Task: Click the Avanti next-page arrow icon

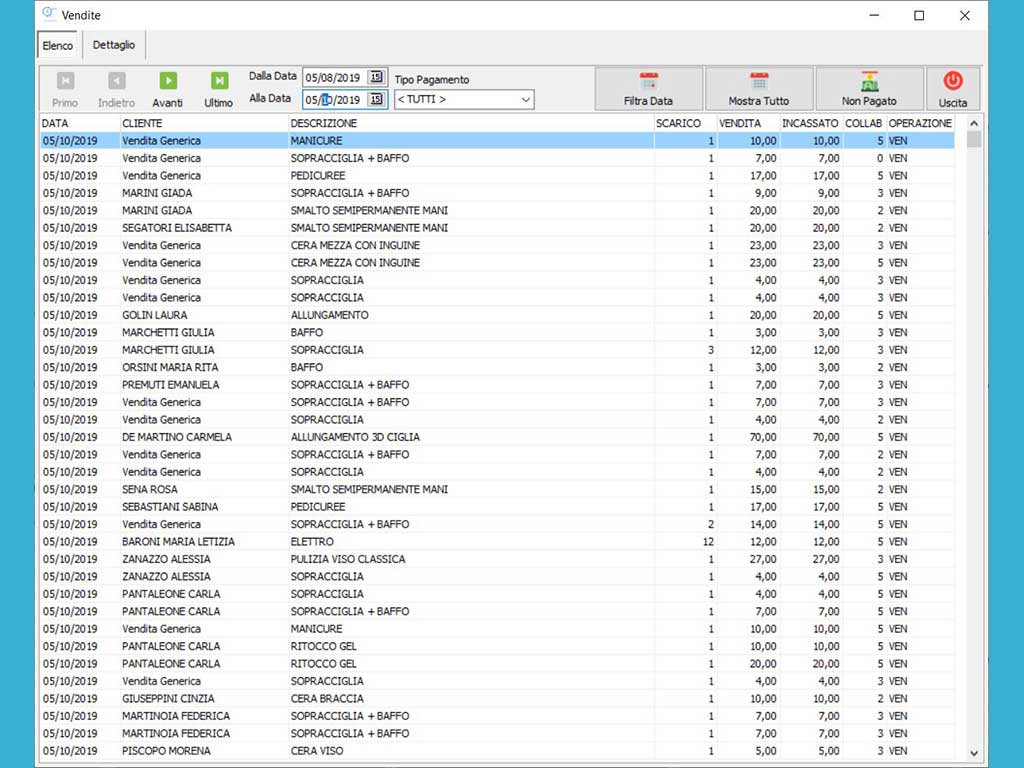Action: (168, 81)
